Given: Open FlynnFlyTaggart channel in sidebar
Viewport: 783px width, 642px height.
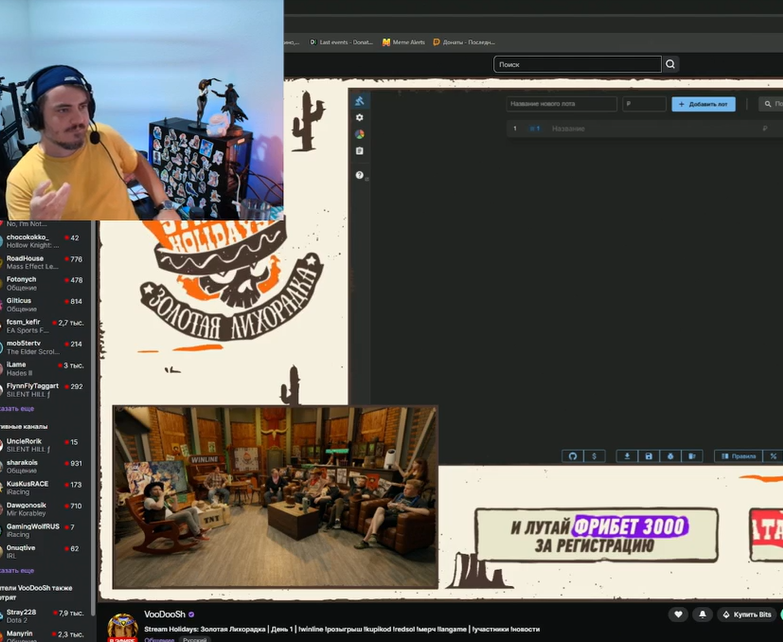Looking at the screenshot, I should click(43, 390).
